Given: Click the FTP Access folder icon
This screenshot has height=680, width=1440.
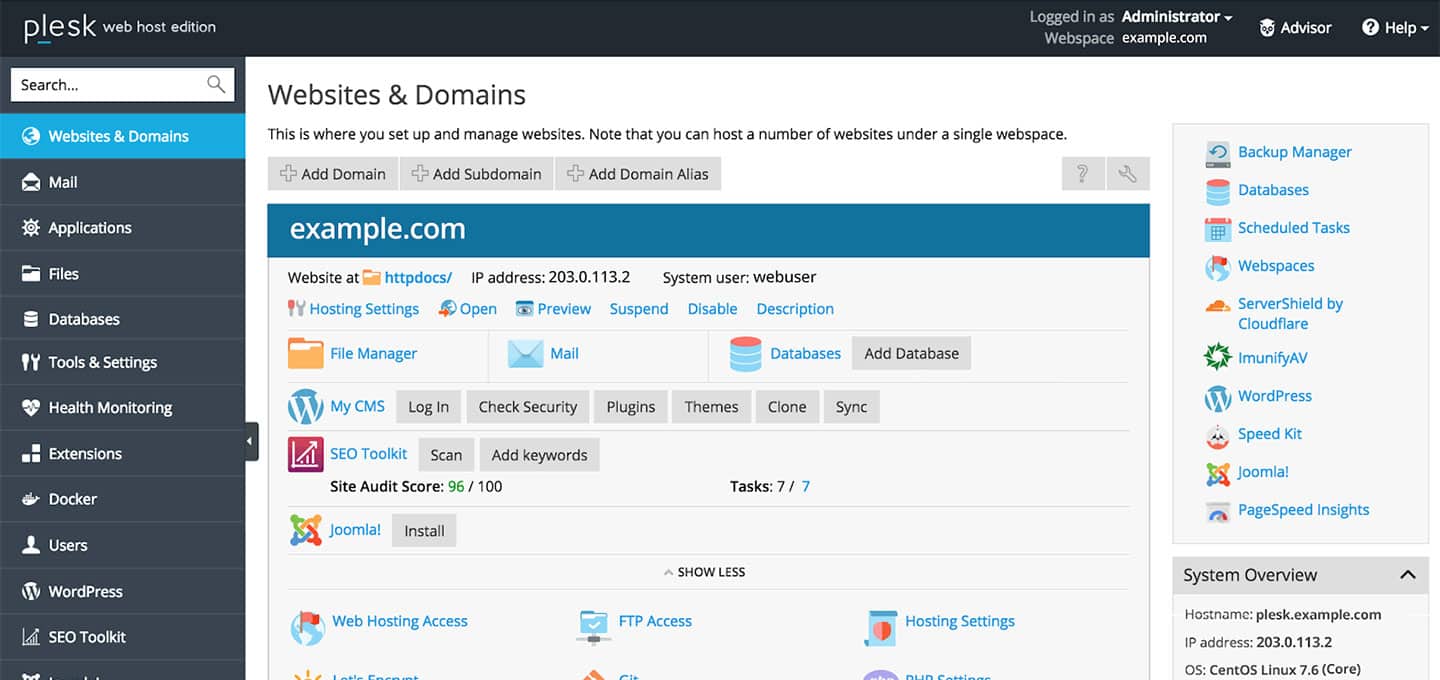Looking at the screenshot, I should pos(594,626).
